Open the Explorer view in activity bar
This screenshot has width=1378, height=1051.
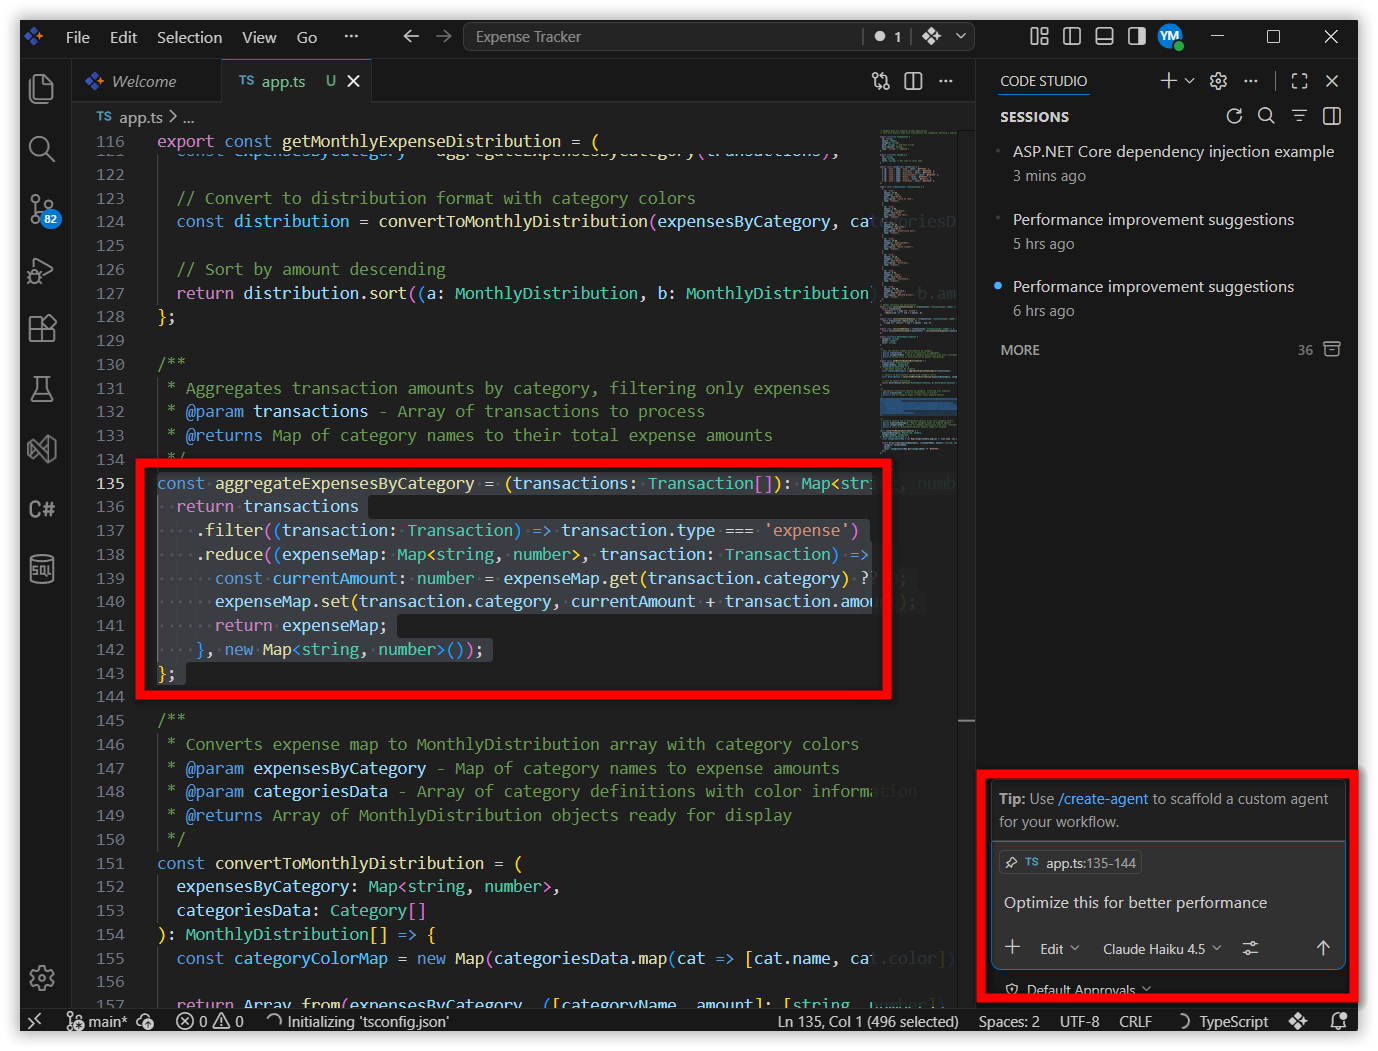(42, 89)
